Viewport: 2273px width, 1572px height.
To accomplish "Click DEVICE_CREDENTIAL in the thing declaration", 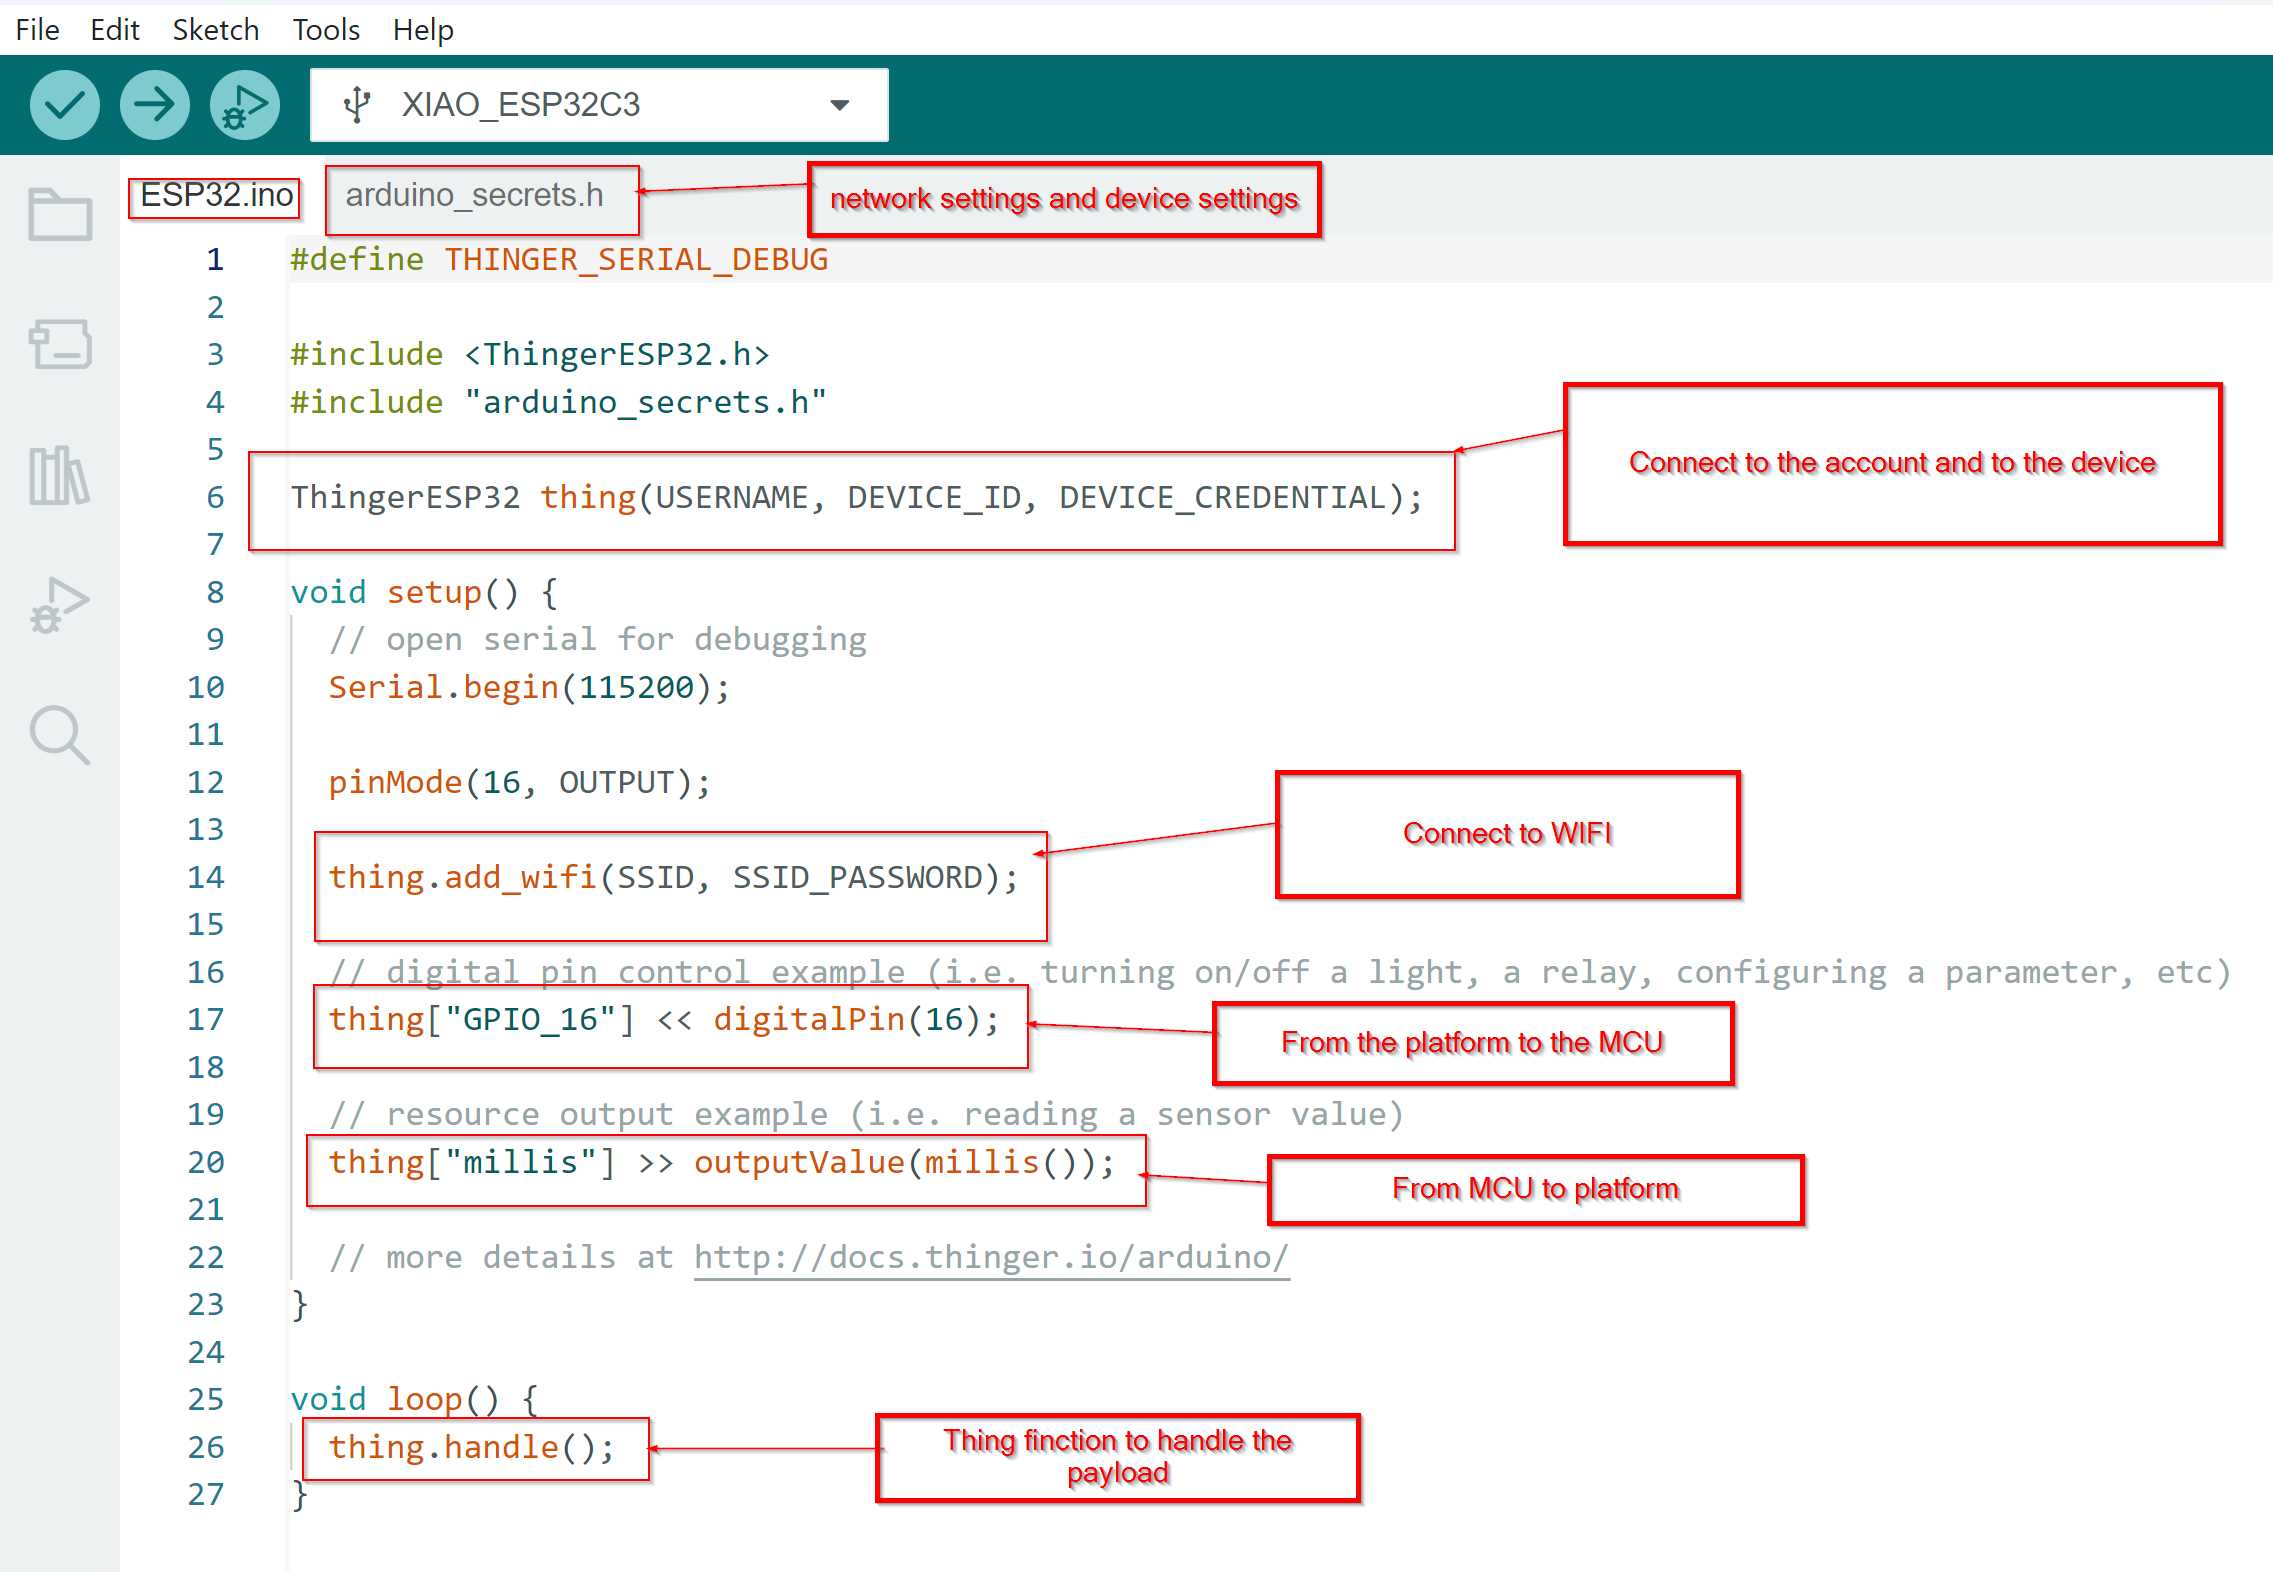I will tap(1223, 497).
